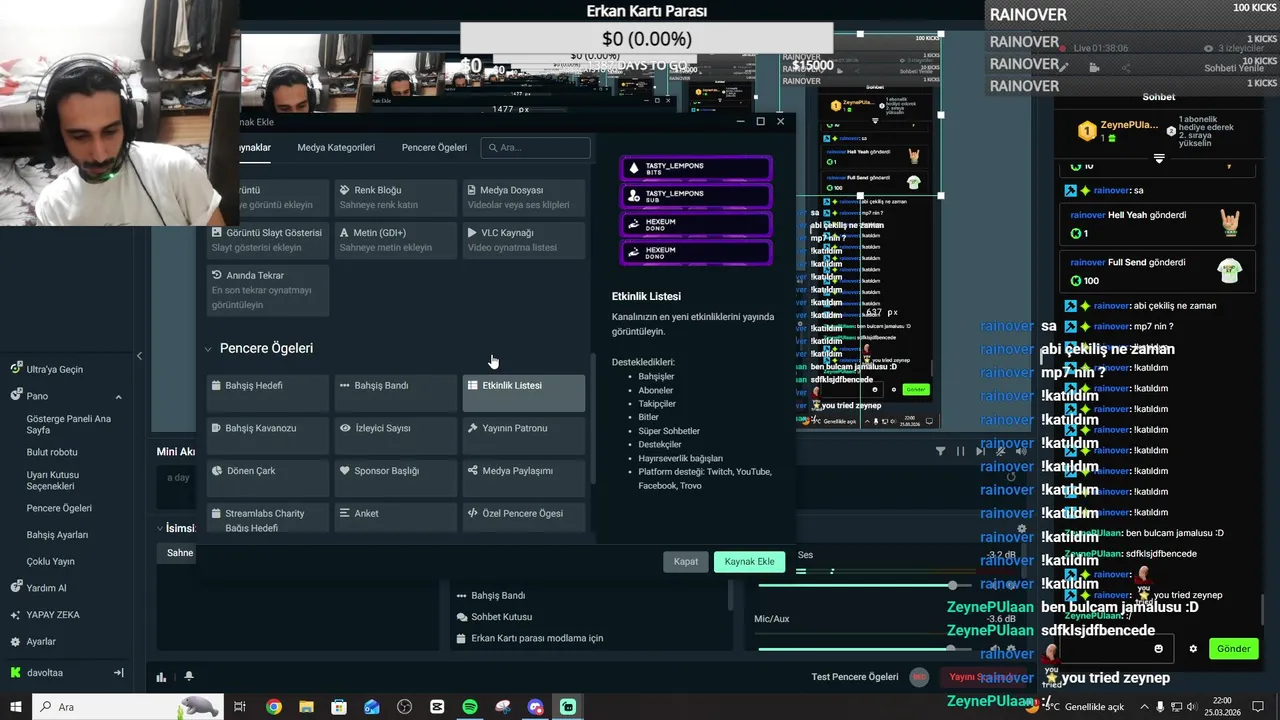Select the Etkinlik Listesi widget
Image resolution: width=1280 pixels, height=720 pixels.
pos(523,393)
